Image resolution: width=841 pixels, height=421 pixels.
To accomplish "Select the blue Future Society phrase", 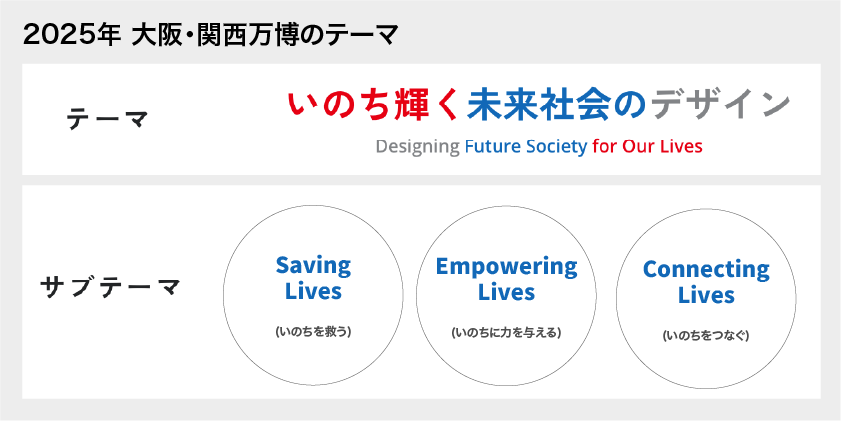I will pos(525,147).
